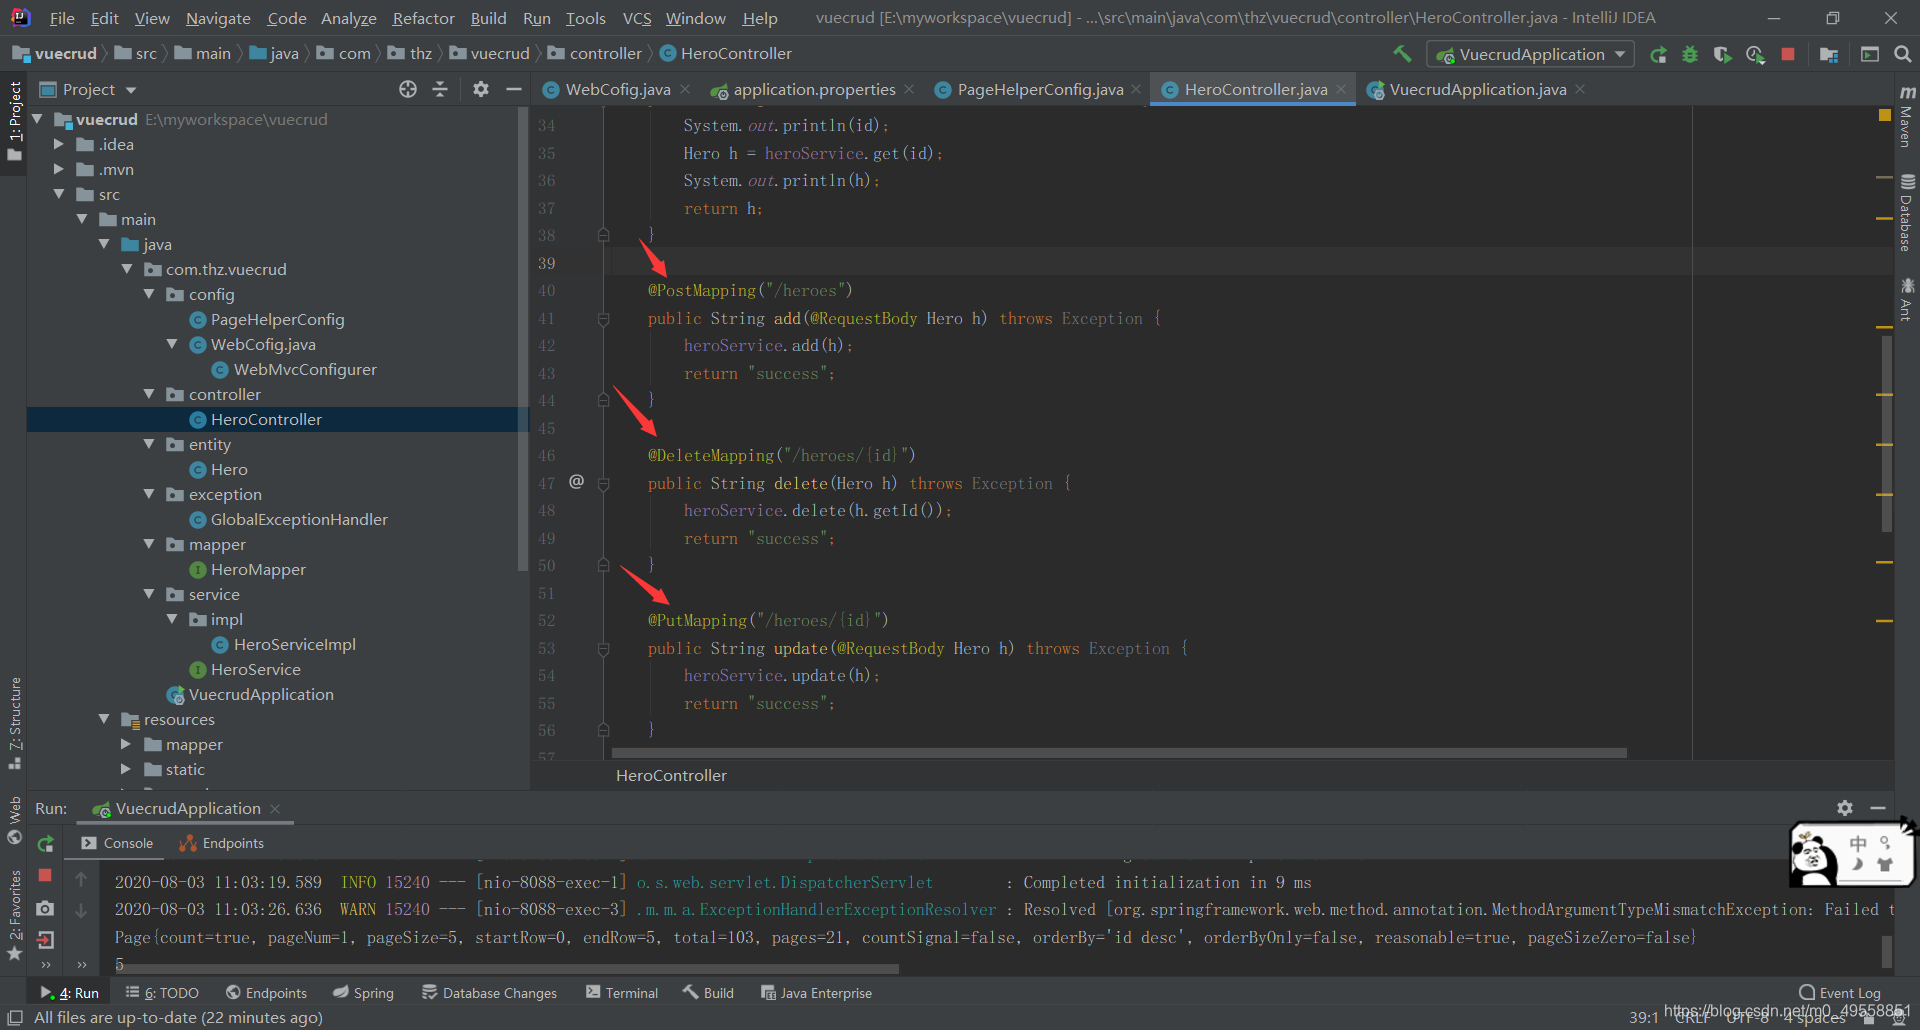The image size is (1920, 1030).
Task: Open the Event Log
Action: pos(1847,992)
